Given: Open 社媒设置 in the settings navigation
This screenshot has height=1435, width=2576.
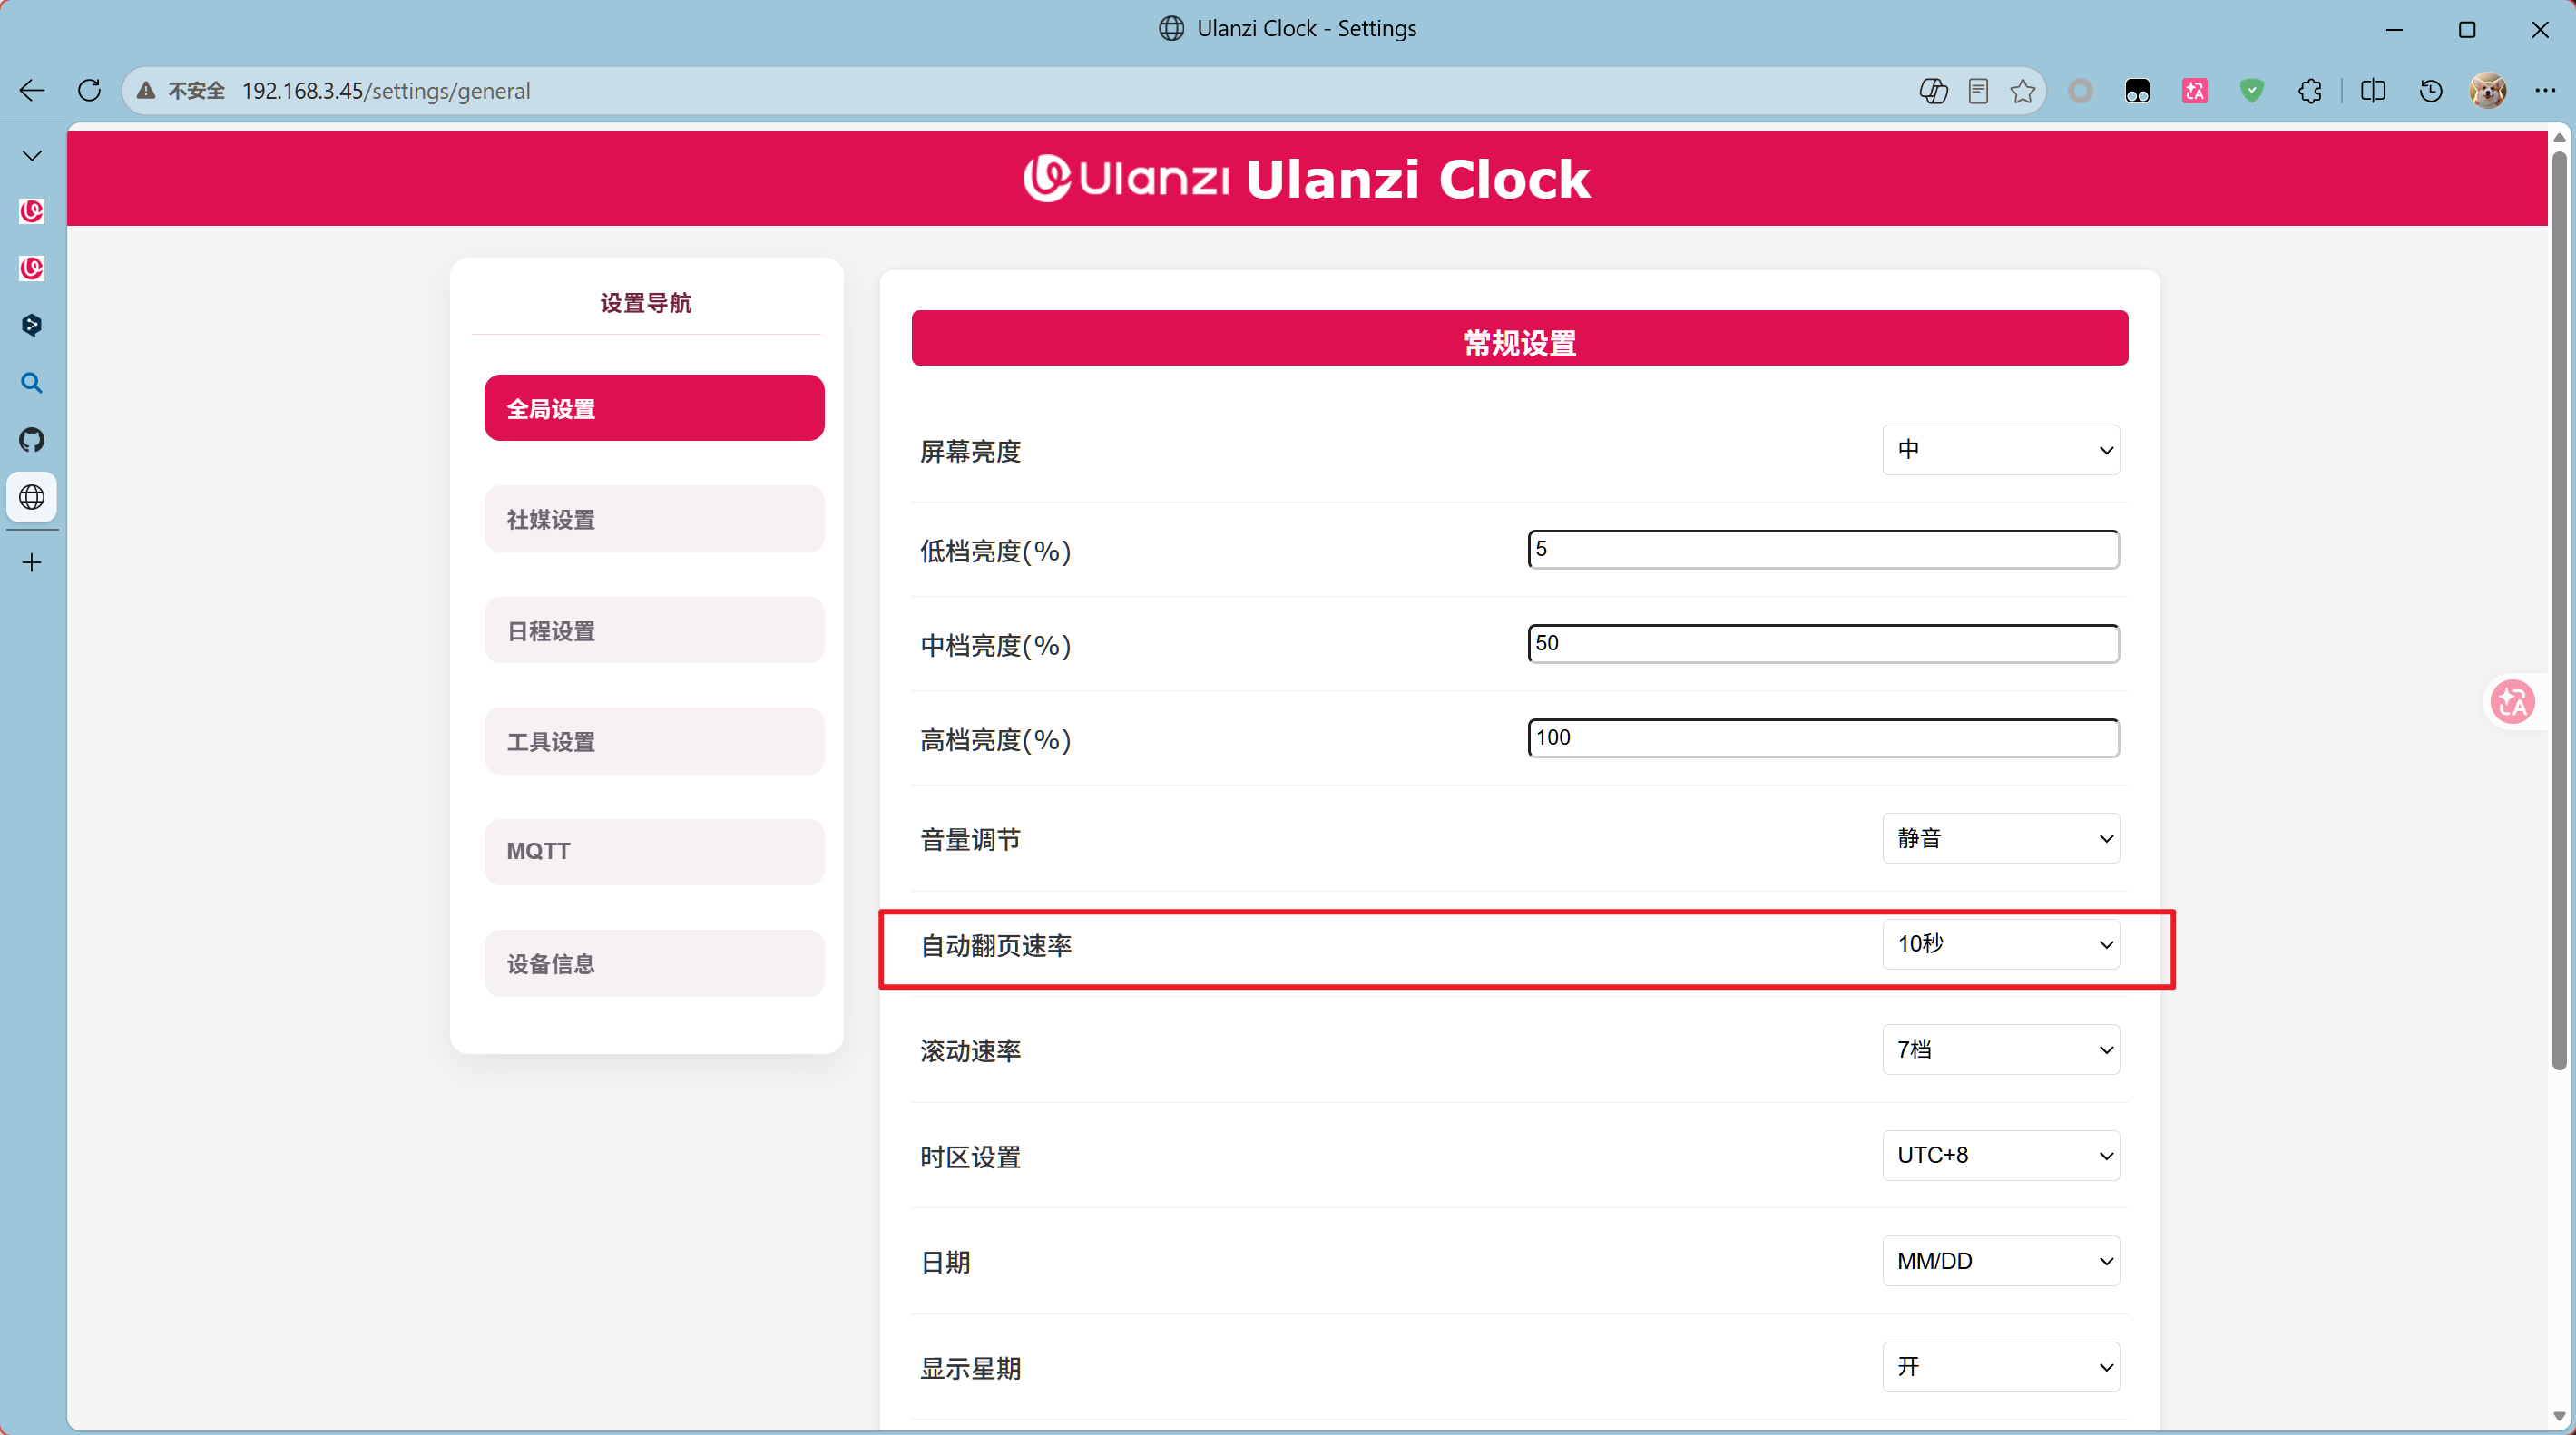Looking at the screenshot, I should [654, 519].
